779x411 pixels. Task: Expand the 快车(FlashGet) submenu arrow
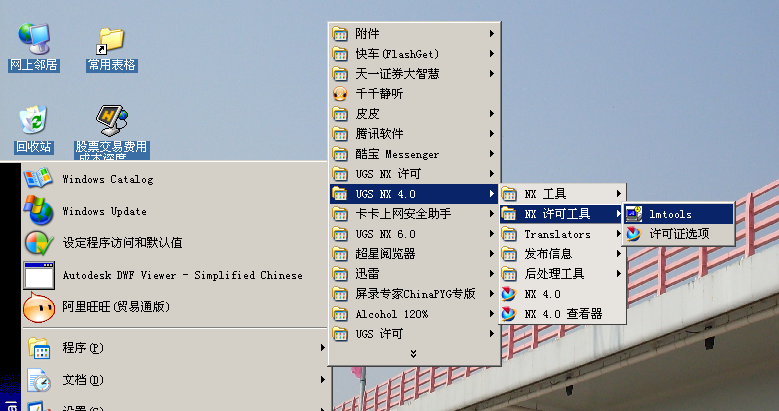(x=491, y=54)
